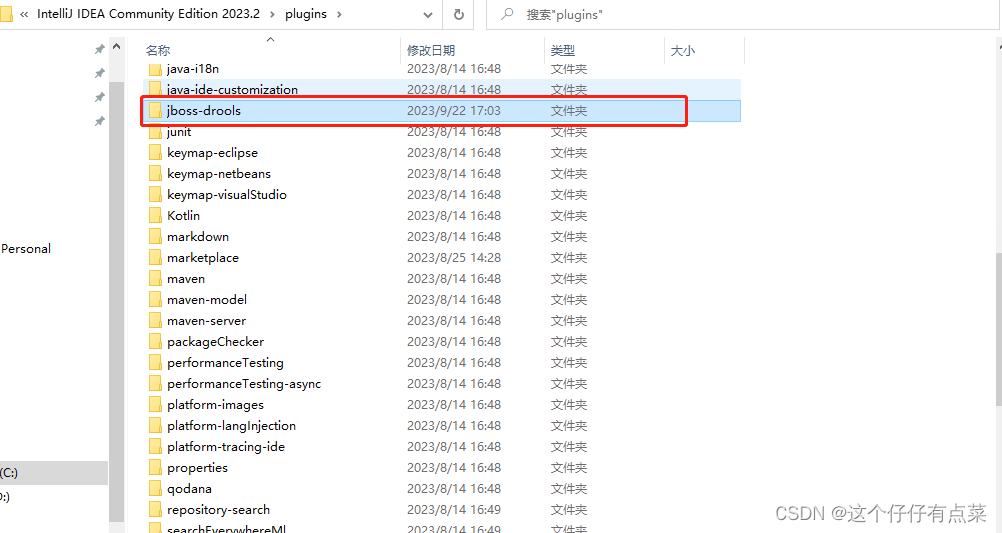
Task: Click the packageChecker folder icon
Action: [x=155, y=342]
